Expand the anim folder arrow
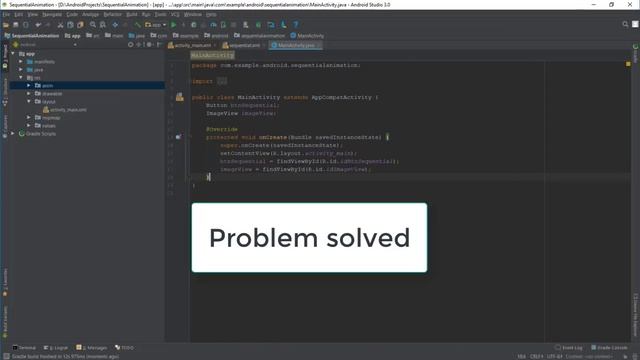 pos(29,85)
